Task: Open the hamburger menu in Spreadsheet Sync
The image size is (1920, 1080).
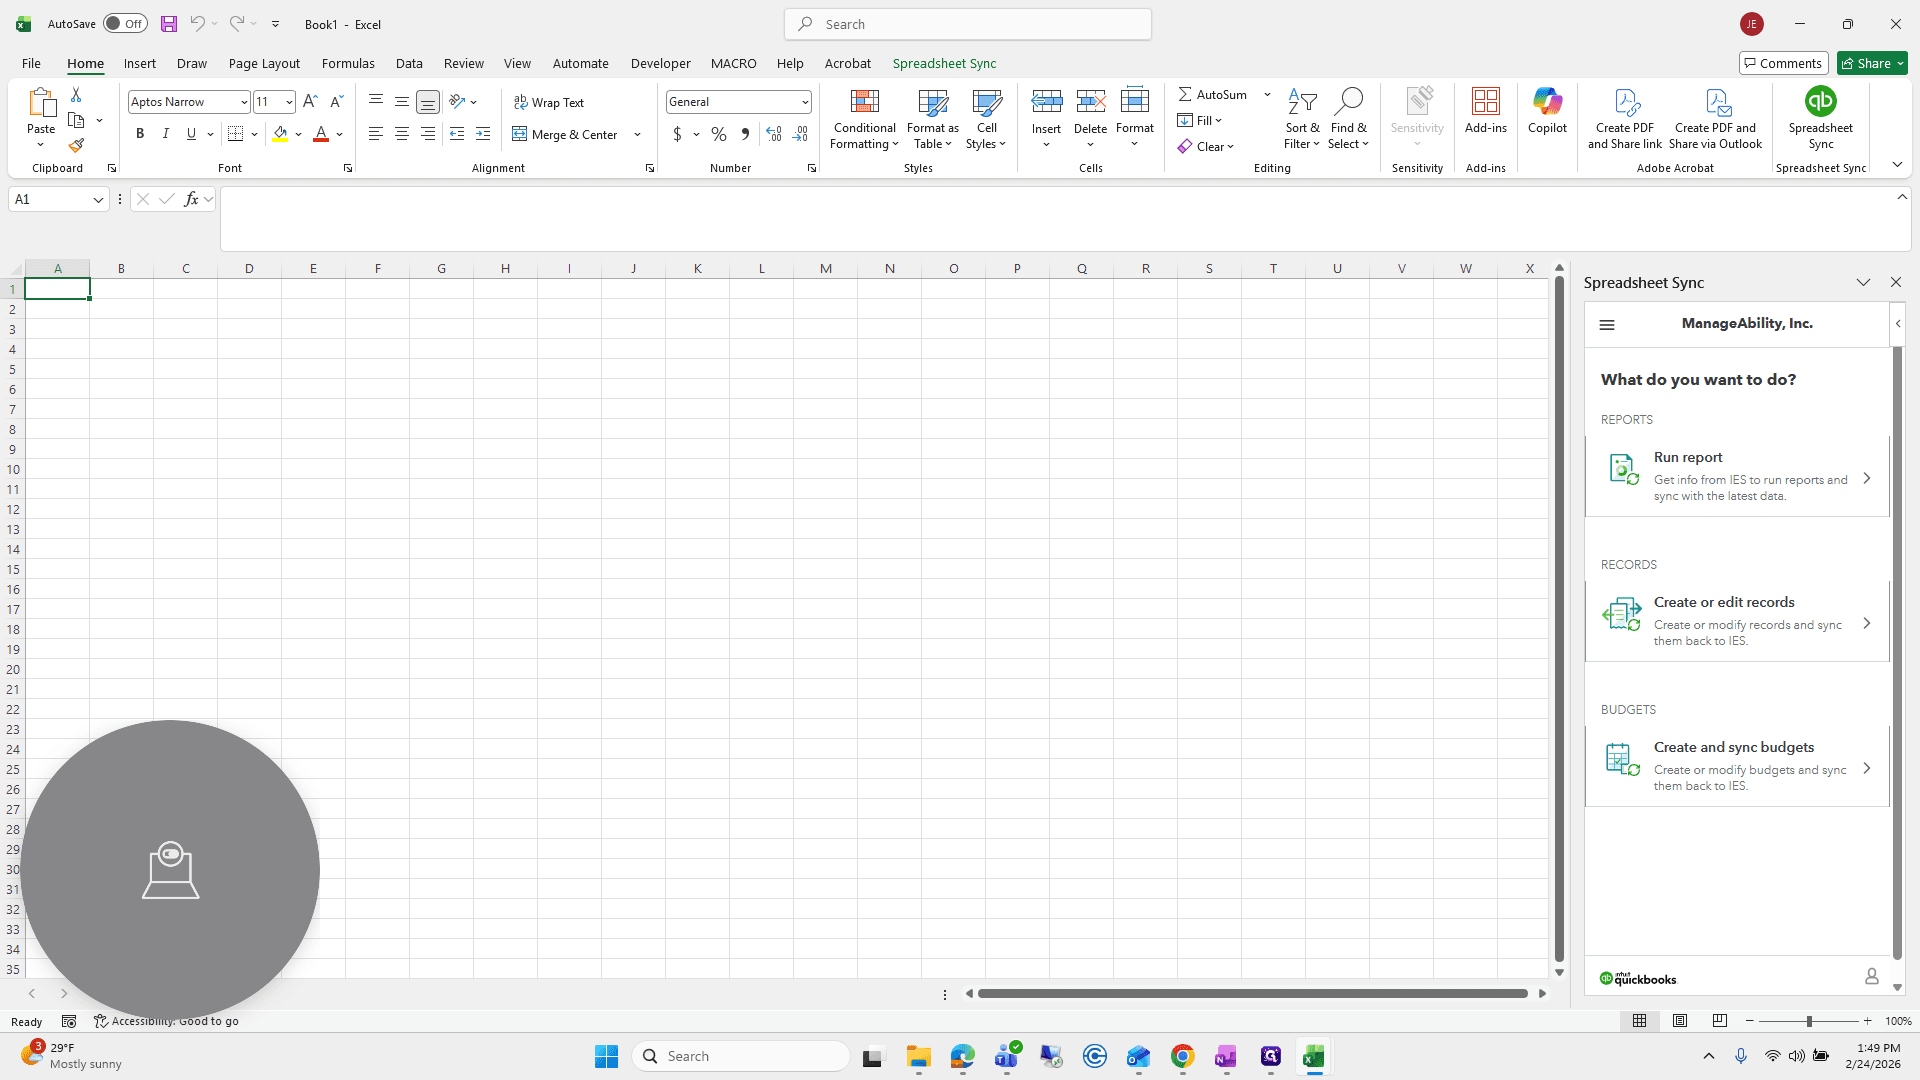Action: [1607, 325]
